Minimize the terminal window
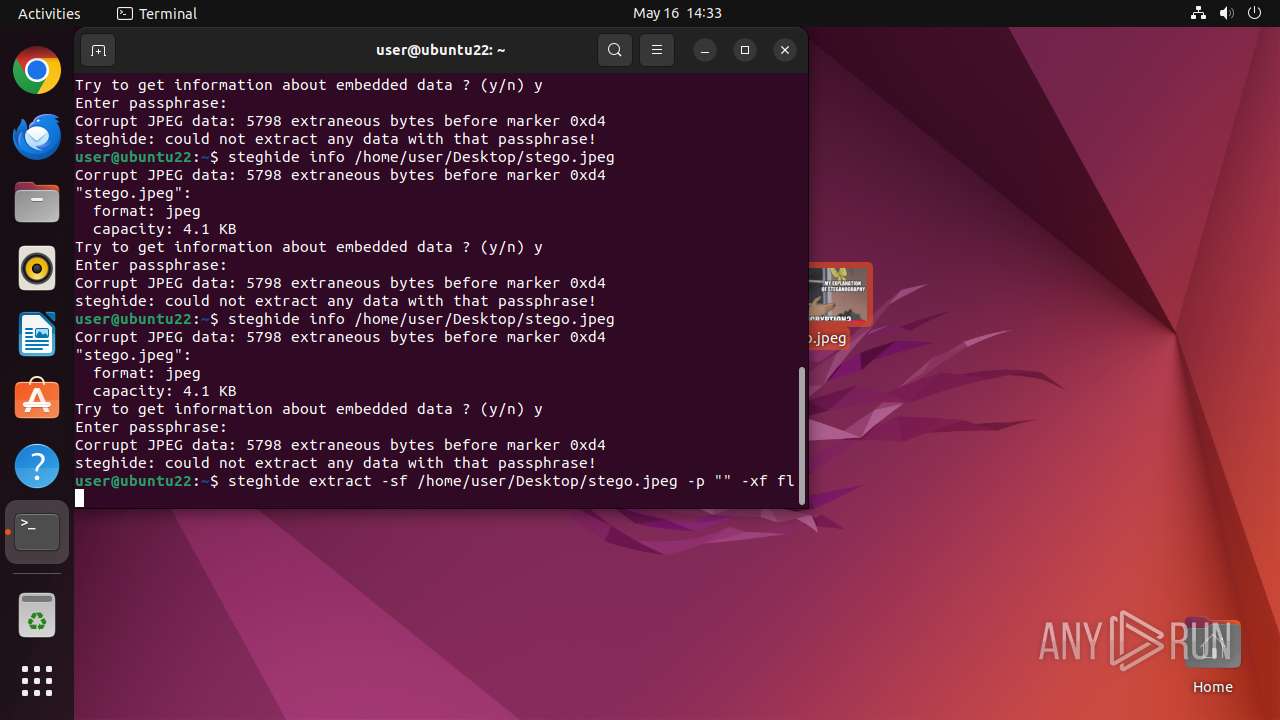The height and width of the screenshot is (720, 1280). point(705,50)
